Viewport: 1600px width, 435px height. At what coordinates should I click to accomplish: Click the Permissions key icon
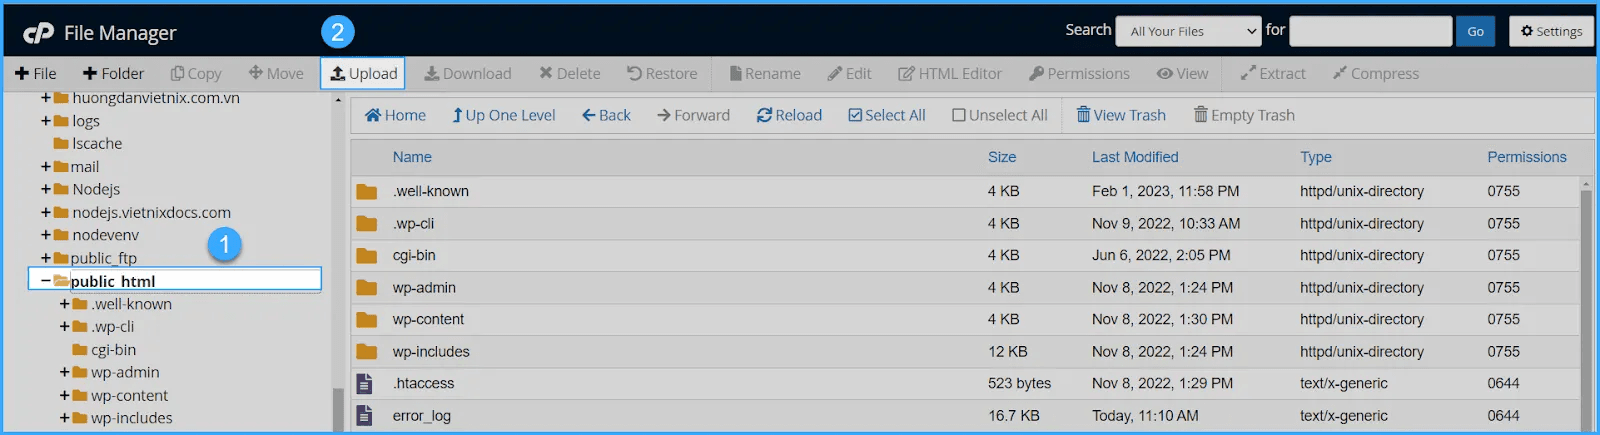[x=1037, y=74]
